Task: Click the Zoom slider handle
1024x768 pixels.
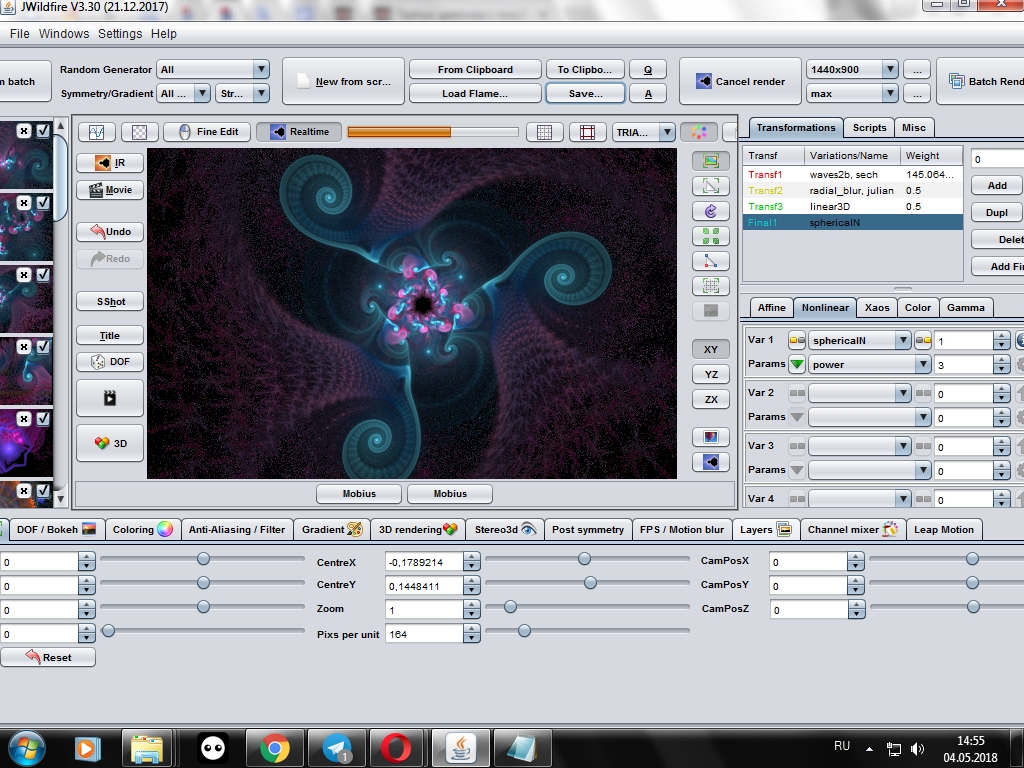Action: 511,607
